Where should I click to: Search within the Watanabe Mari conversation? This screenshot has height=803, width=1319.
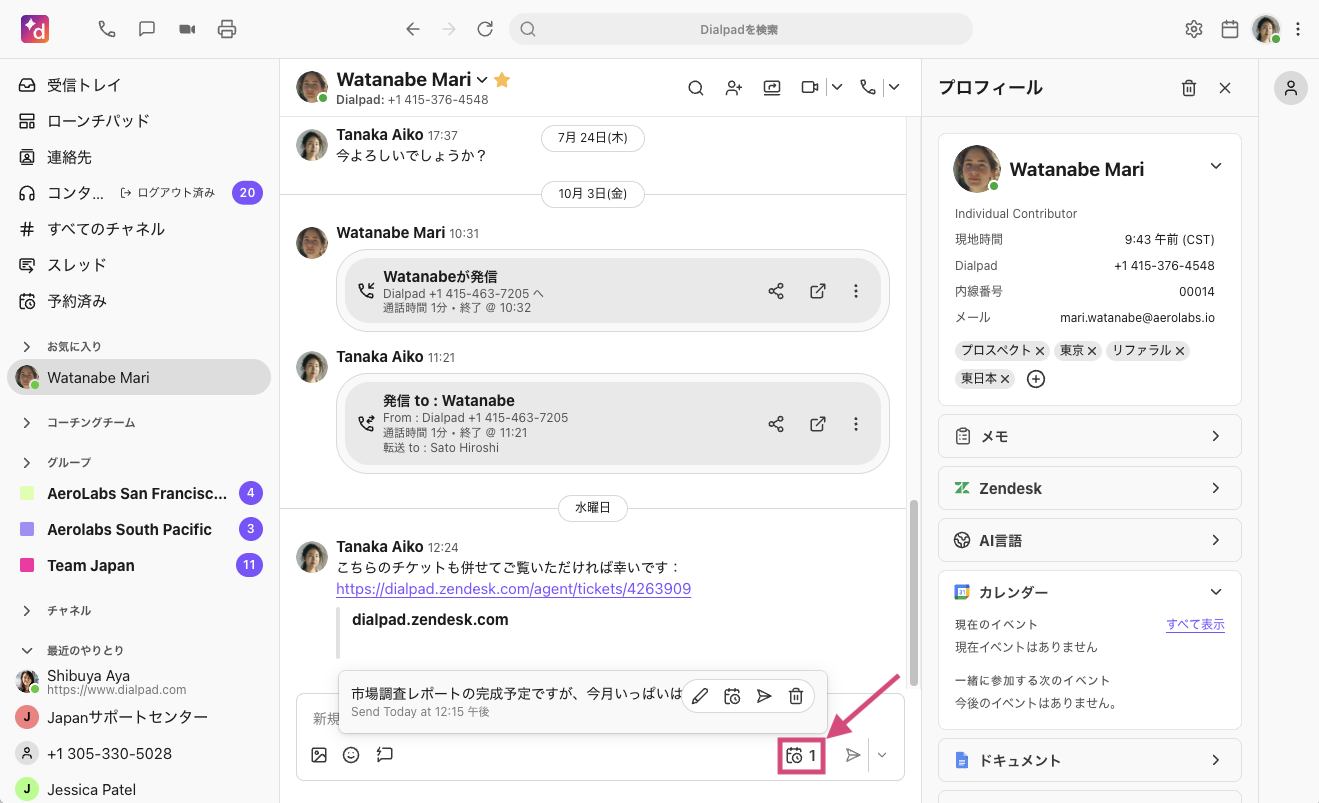[x=695, y=88]
